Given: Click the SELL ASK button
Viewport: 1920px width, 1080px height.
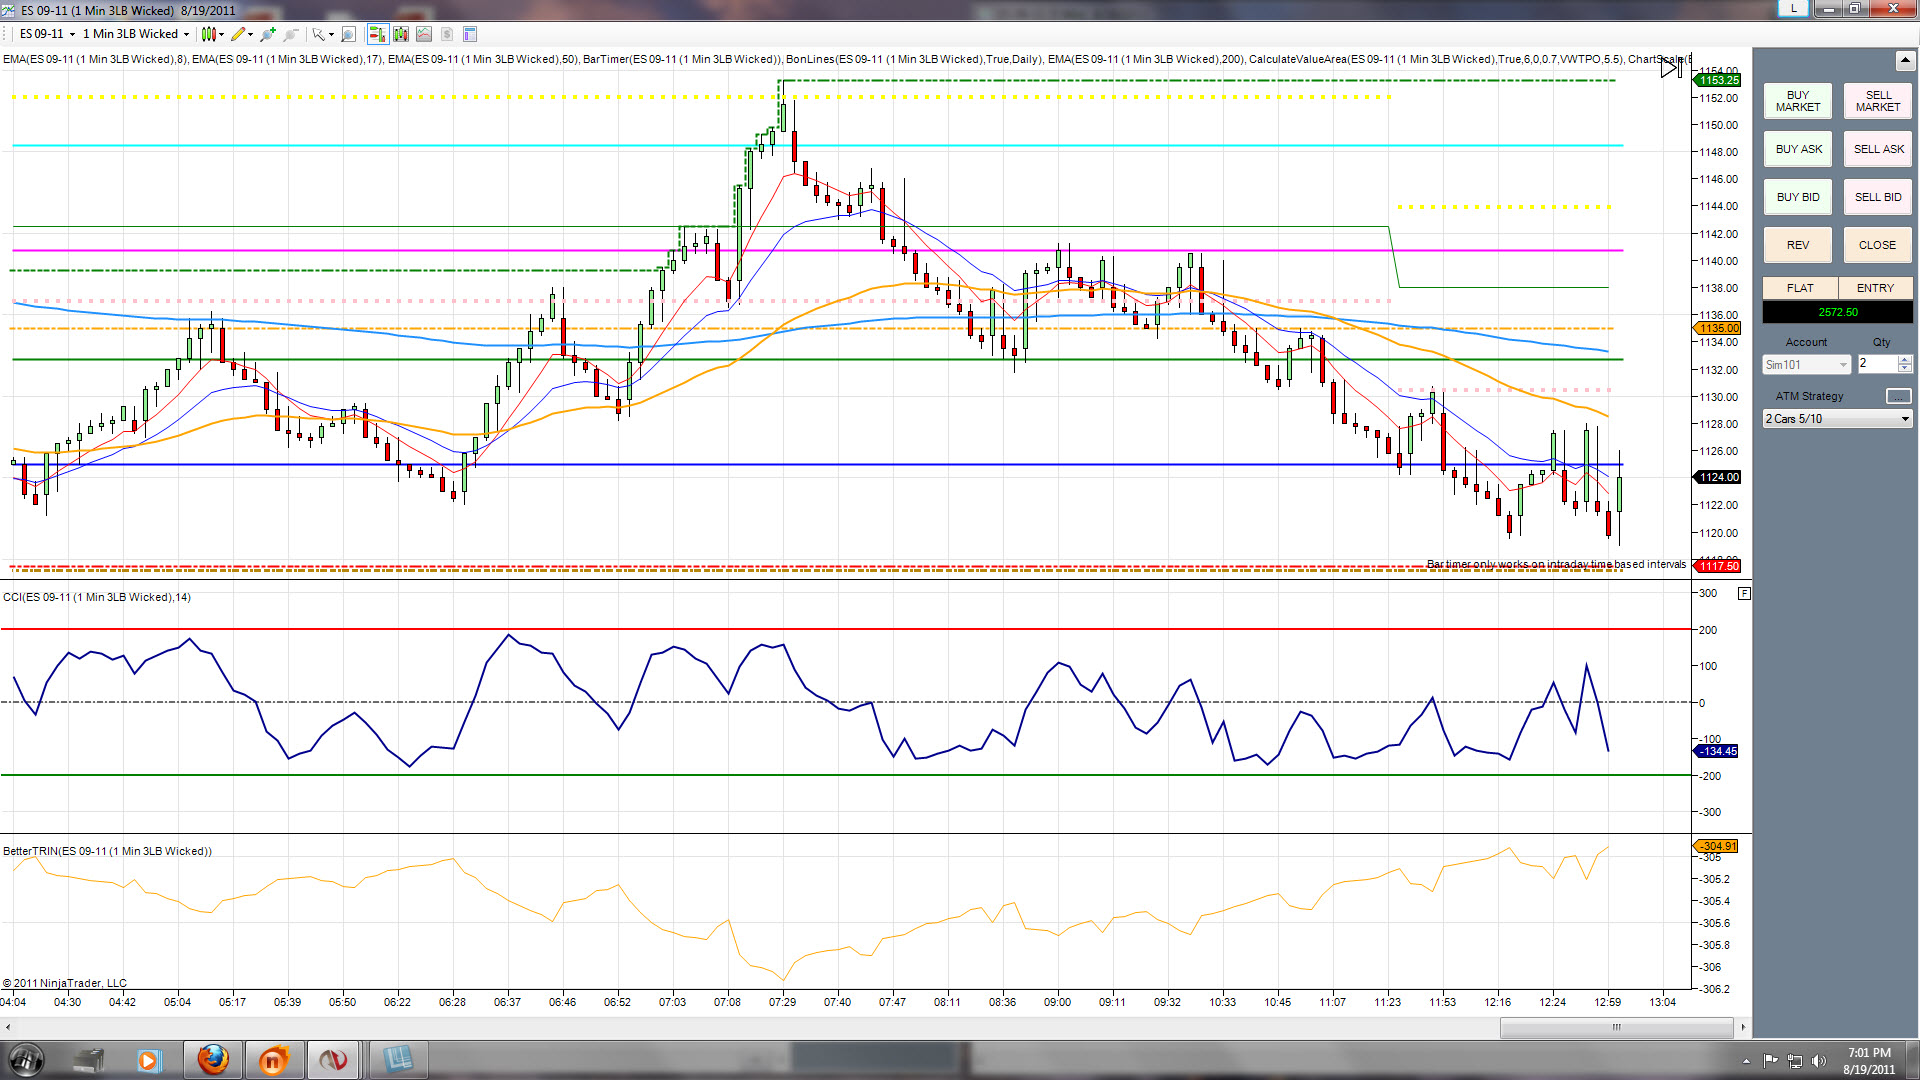Looking at the screenshot, I should tap(1878, 149).
